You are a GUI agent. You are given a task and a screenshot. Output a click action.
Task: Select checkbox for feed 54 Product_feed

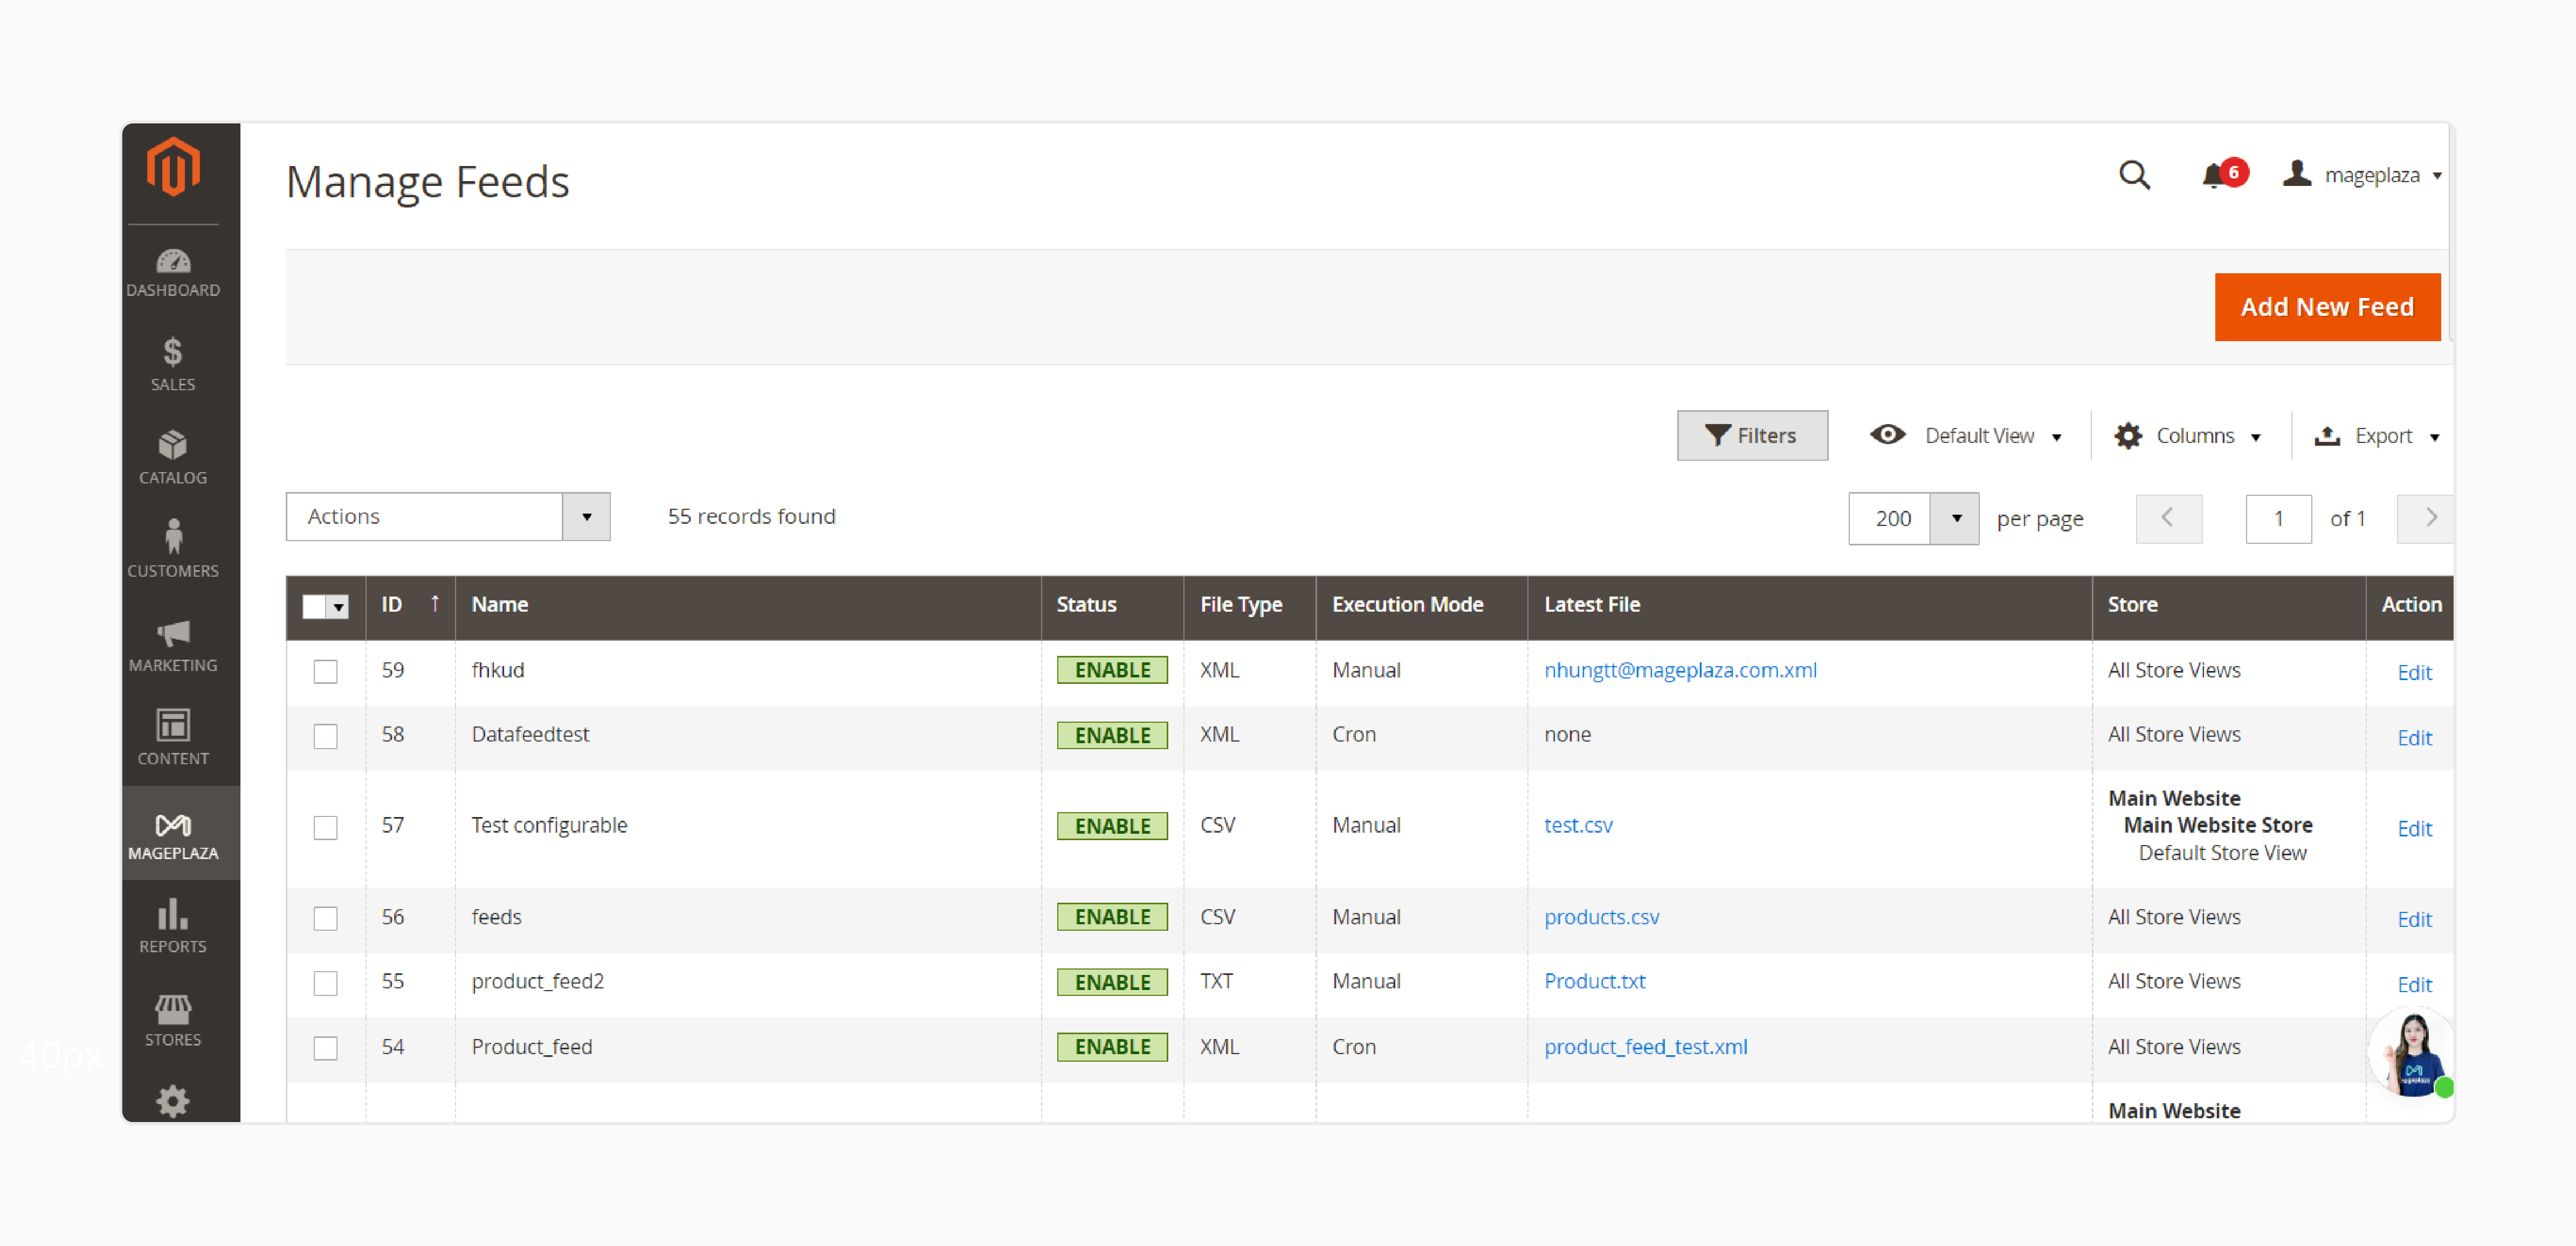pos(325,1048)
